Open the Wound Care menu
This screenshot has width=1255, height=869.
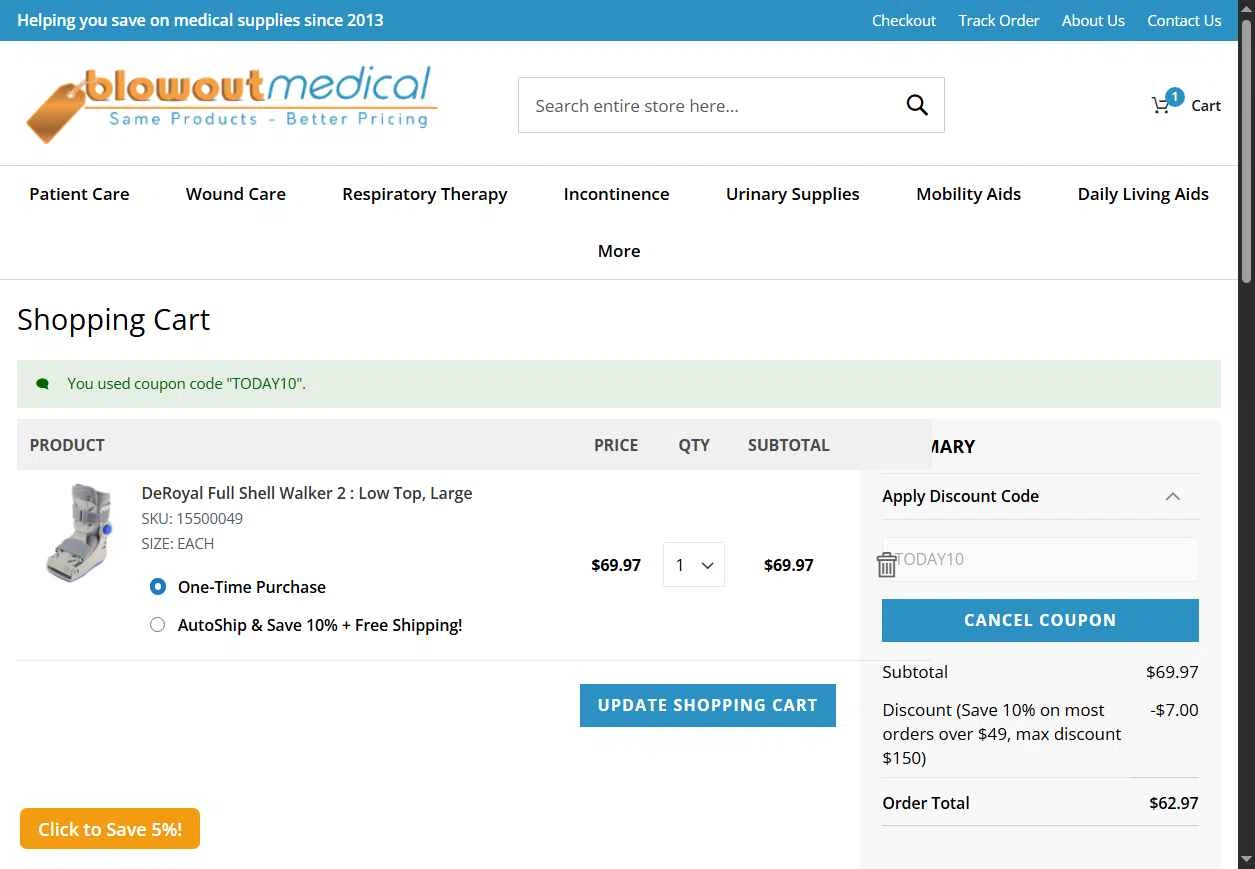[x=236, y=194]
